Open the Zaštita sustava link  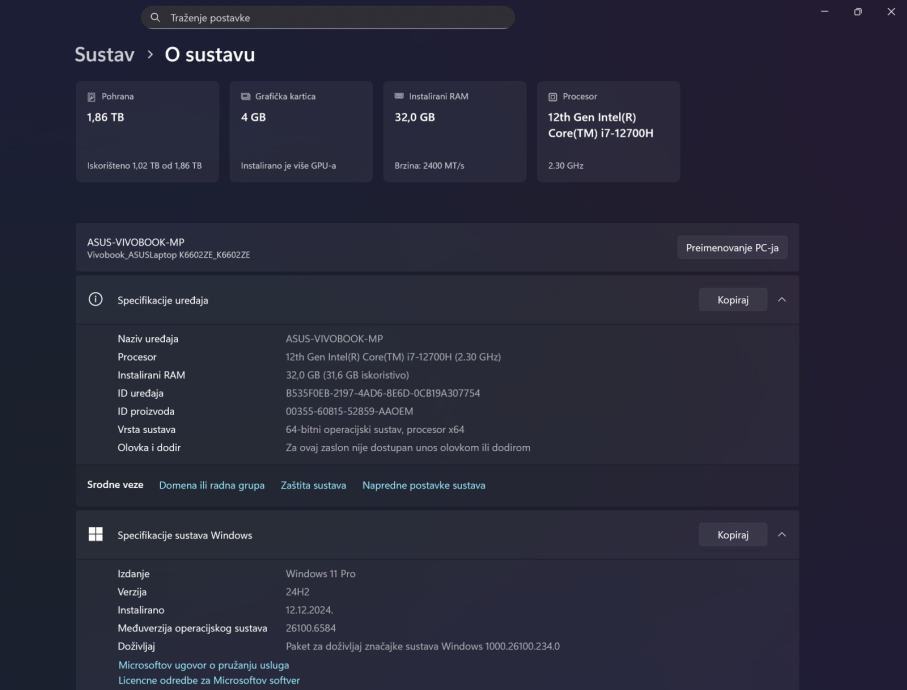click(x=313, y=485)
